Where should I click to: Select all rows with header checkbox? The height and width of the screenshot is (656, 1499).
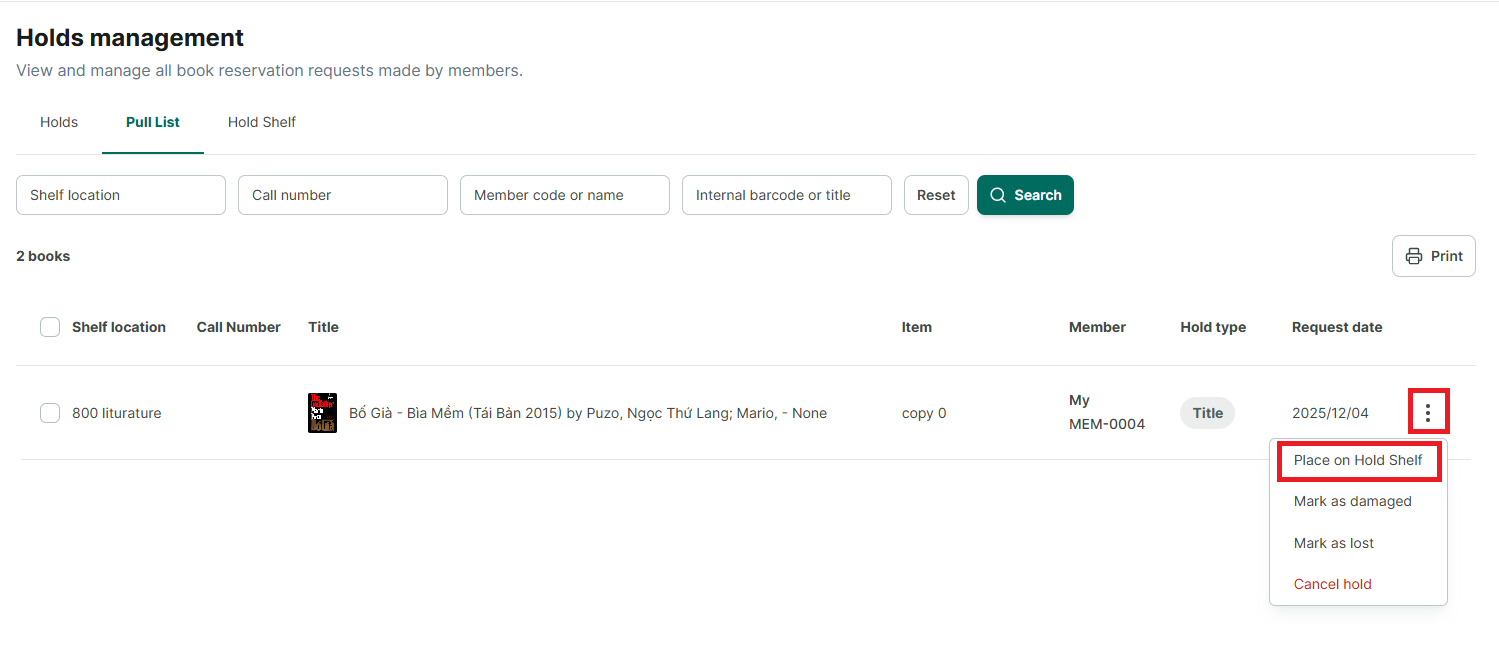[50, 327]
